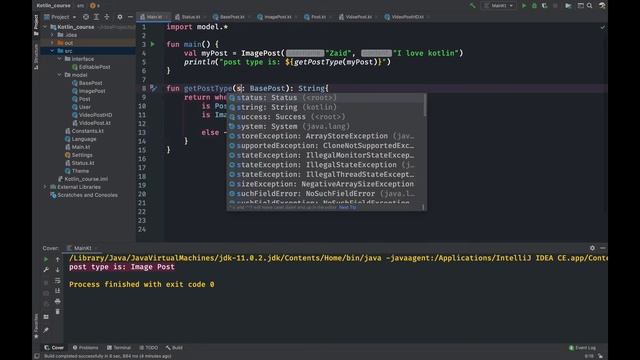Minimize bottom tool window with the minus icon
Viewport: 640px width, 360px height.
pos(603,248)
